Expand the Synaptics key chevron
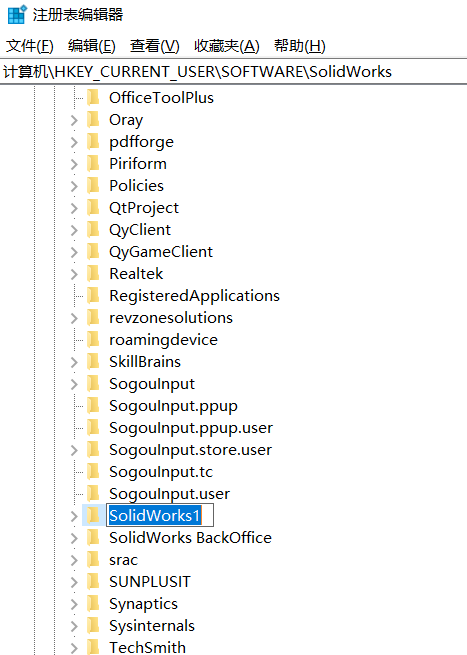Image resolution: width=467 pixels, height=655 pixels. pos(74,604)
